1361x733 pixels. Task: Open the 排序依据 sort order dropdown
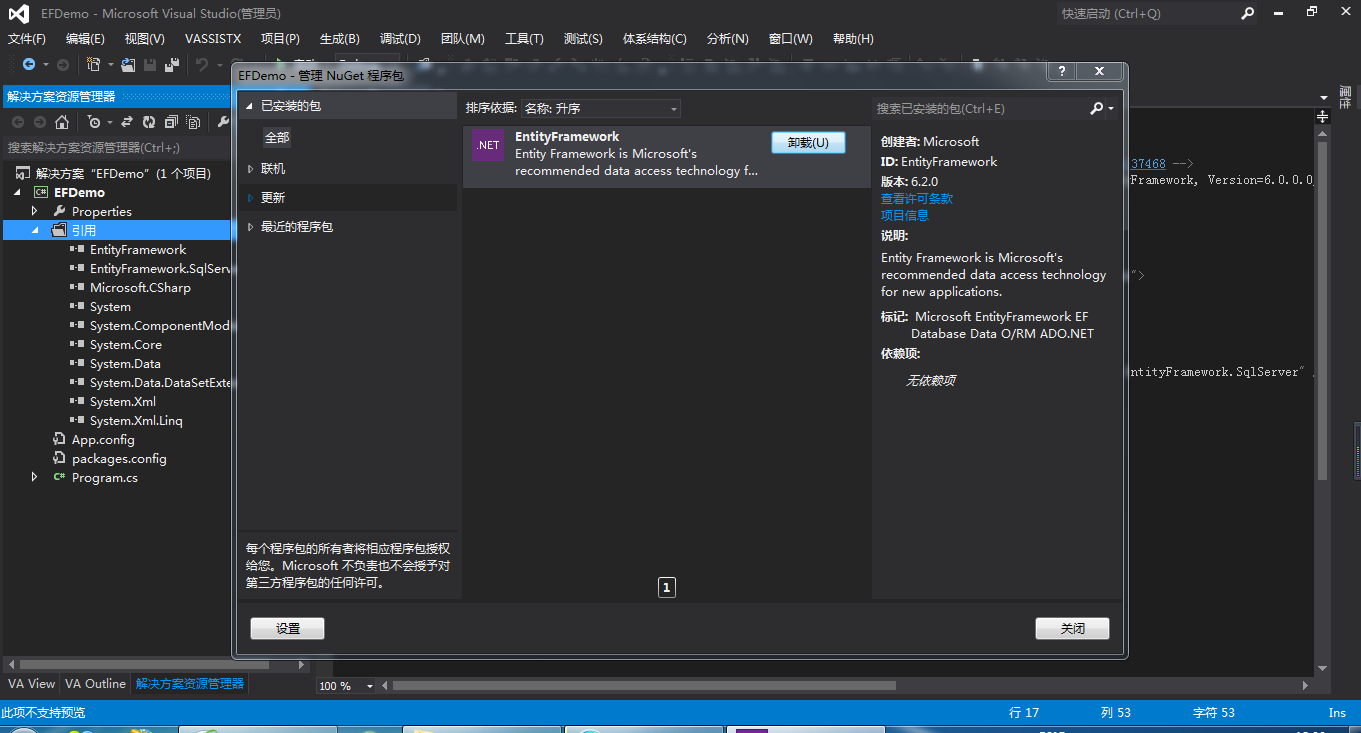601,108
